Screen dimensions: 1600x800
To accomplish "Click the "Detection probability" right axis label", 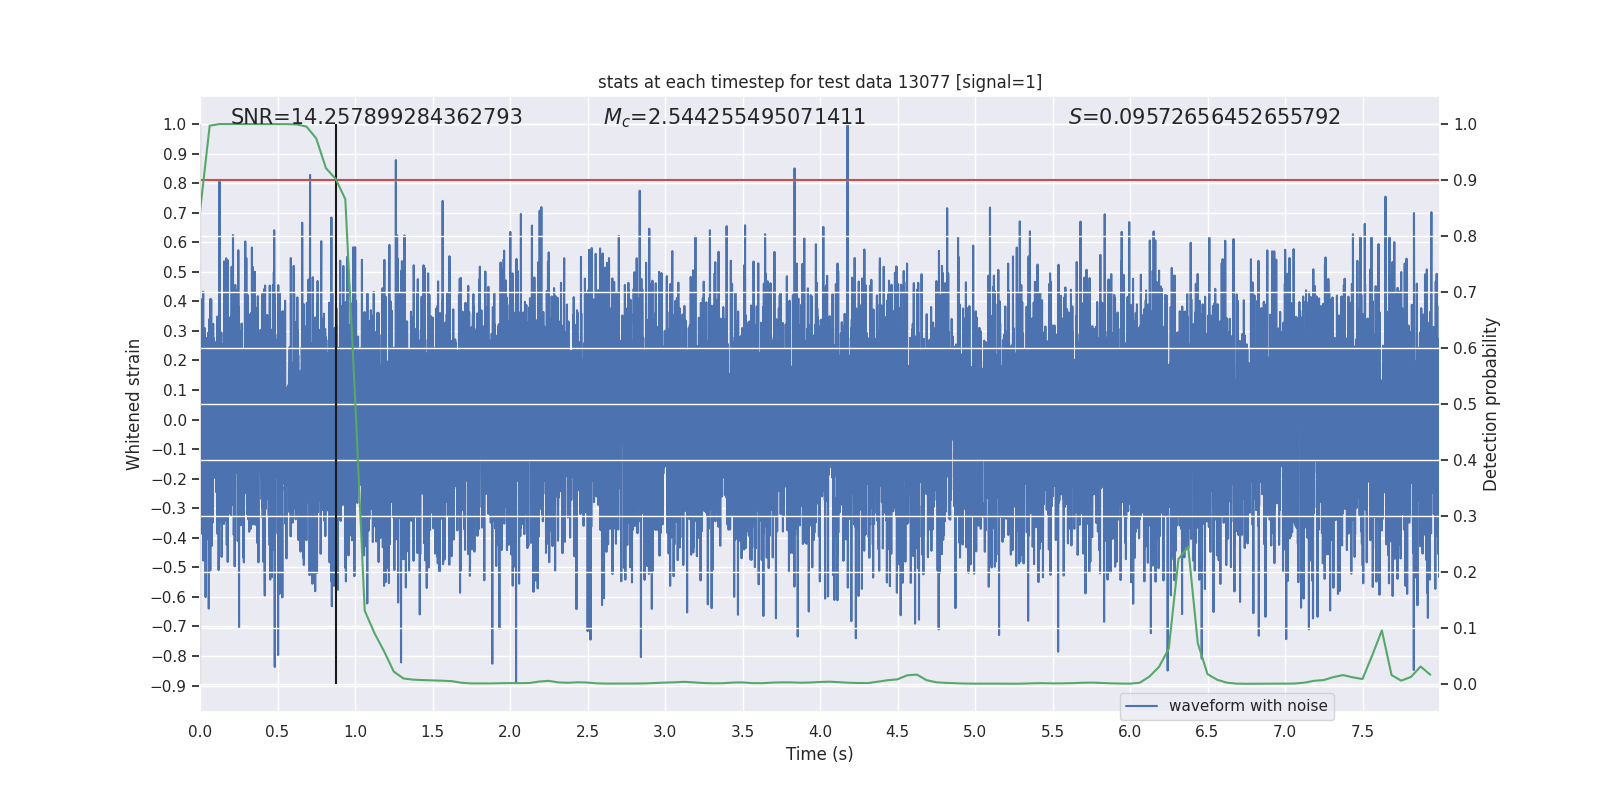I will point(1490,404).
